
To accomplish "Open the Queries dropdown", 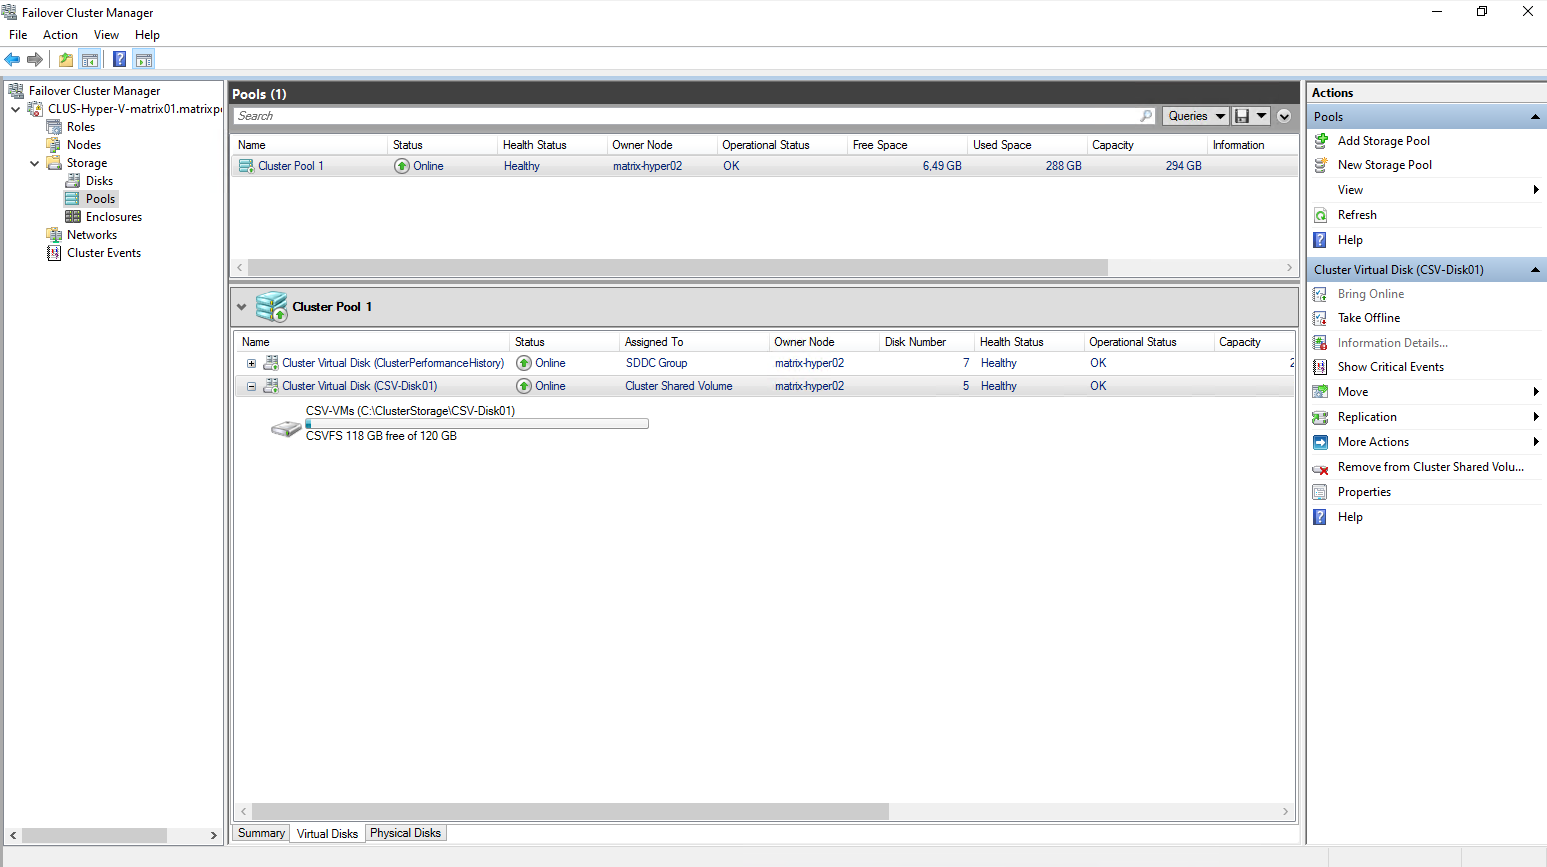I will (x=1195, y=116).
